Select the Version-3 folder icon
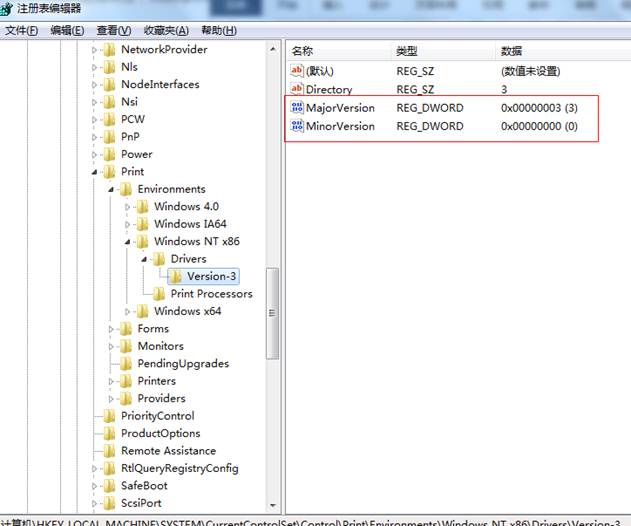Screen dimensions: 631x526 [175, 276]
